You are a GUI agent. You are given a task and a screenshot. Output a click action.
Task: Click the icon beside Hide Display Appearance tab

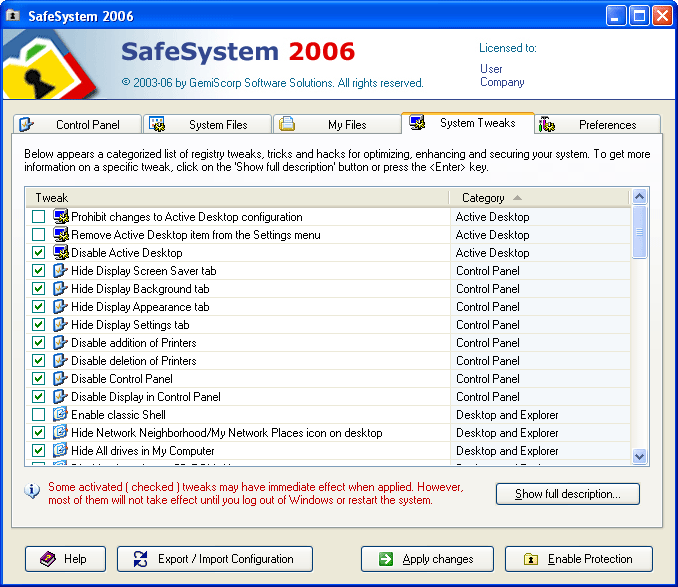[60, 306]
